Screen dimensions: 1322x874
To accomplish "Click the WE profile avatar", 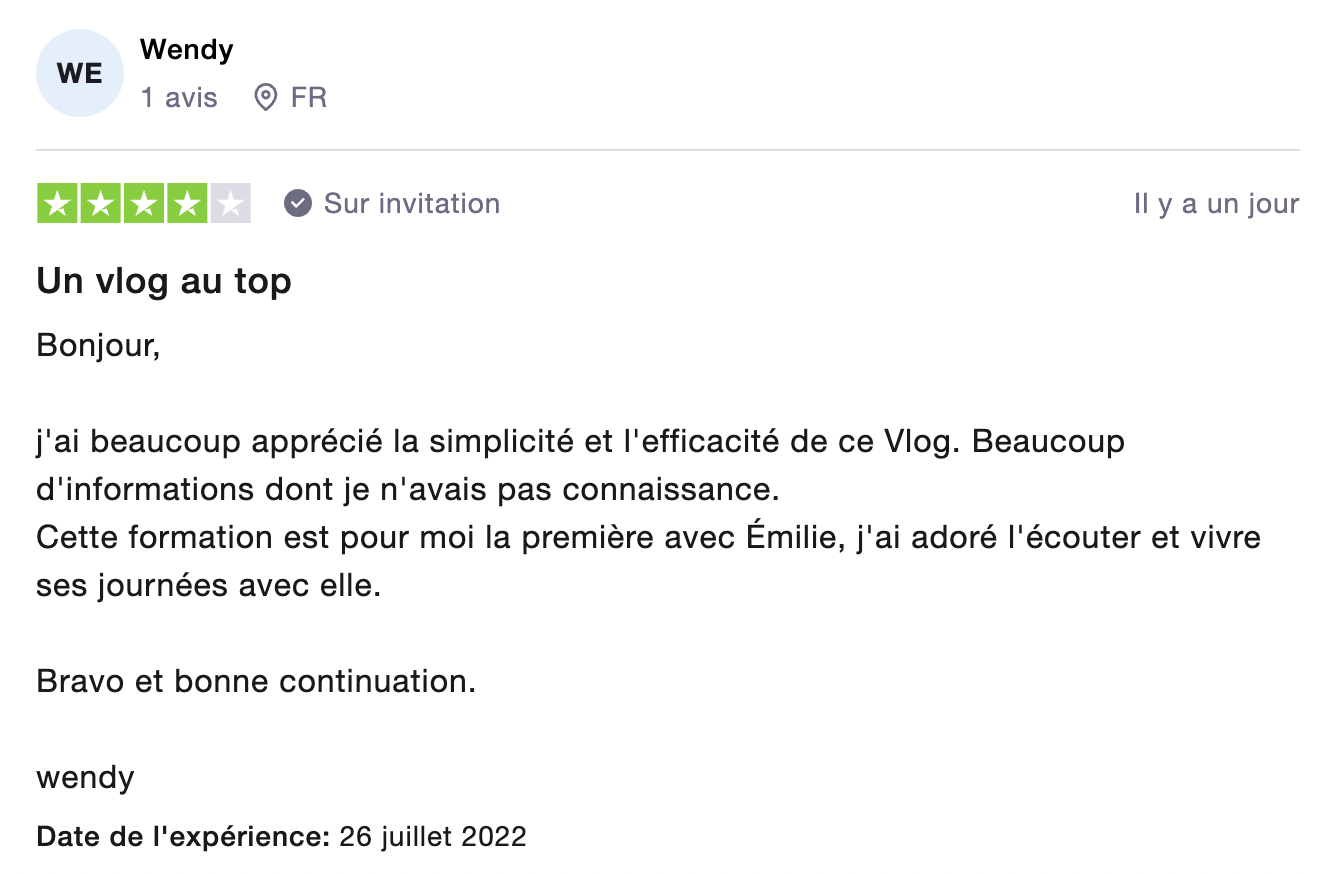I will coord(79,74).
